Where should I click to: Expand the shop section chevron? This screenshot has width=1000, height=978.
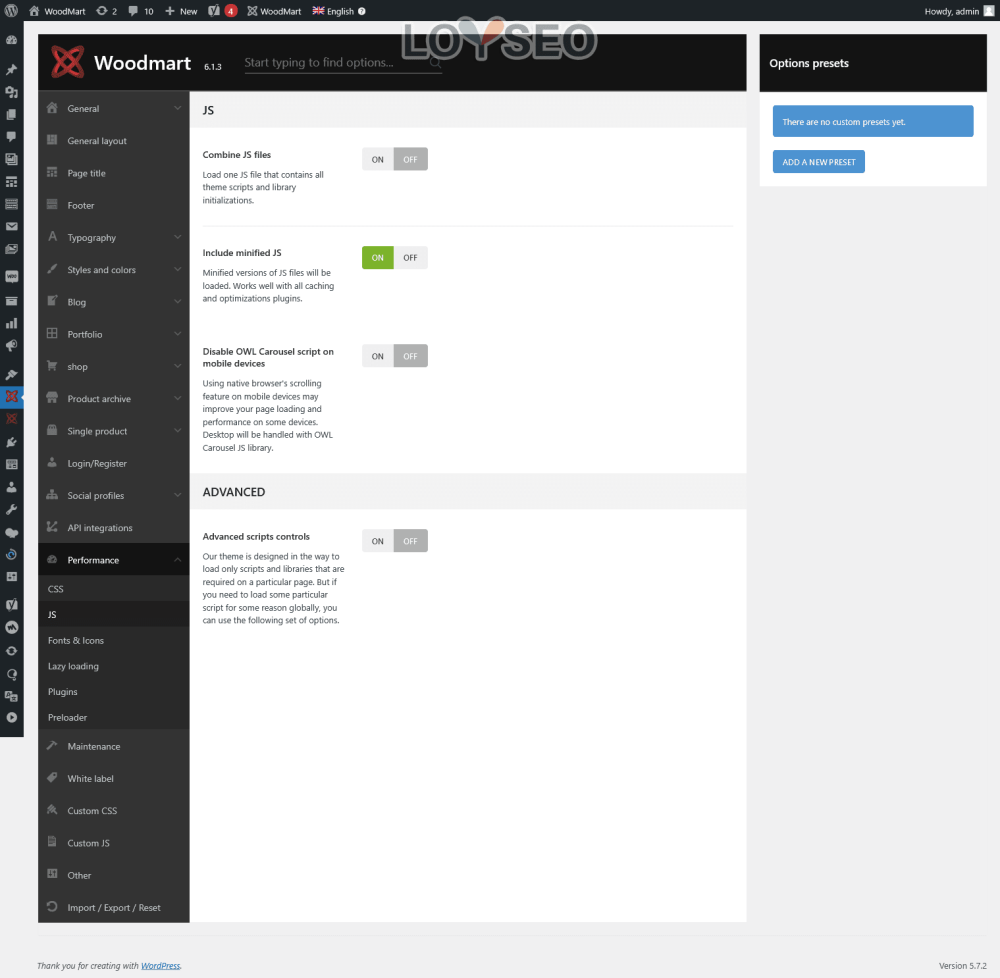177,367
